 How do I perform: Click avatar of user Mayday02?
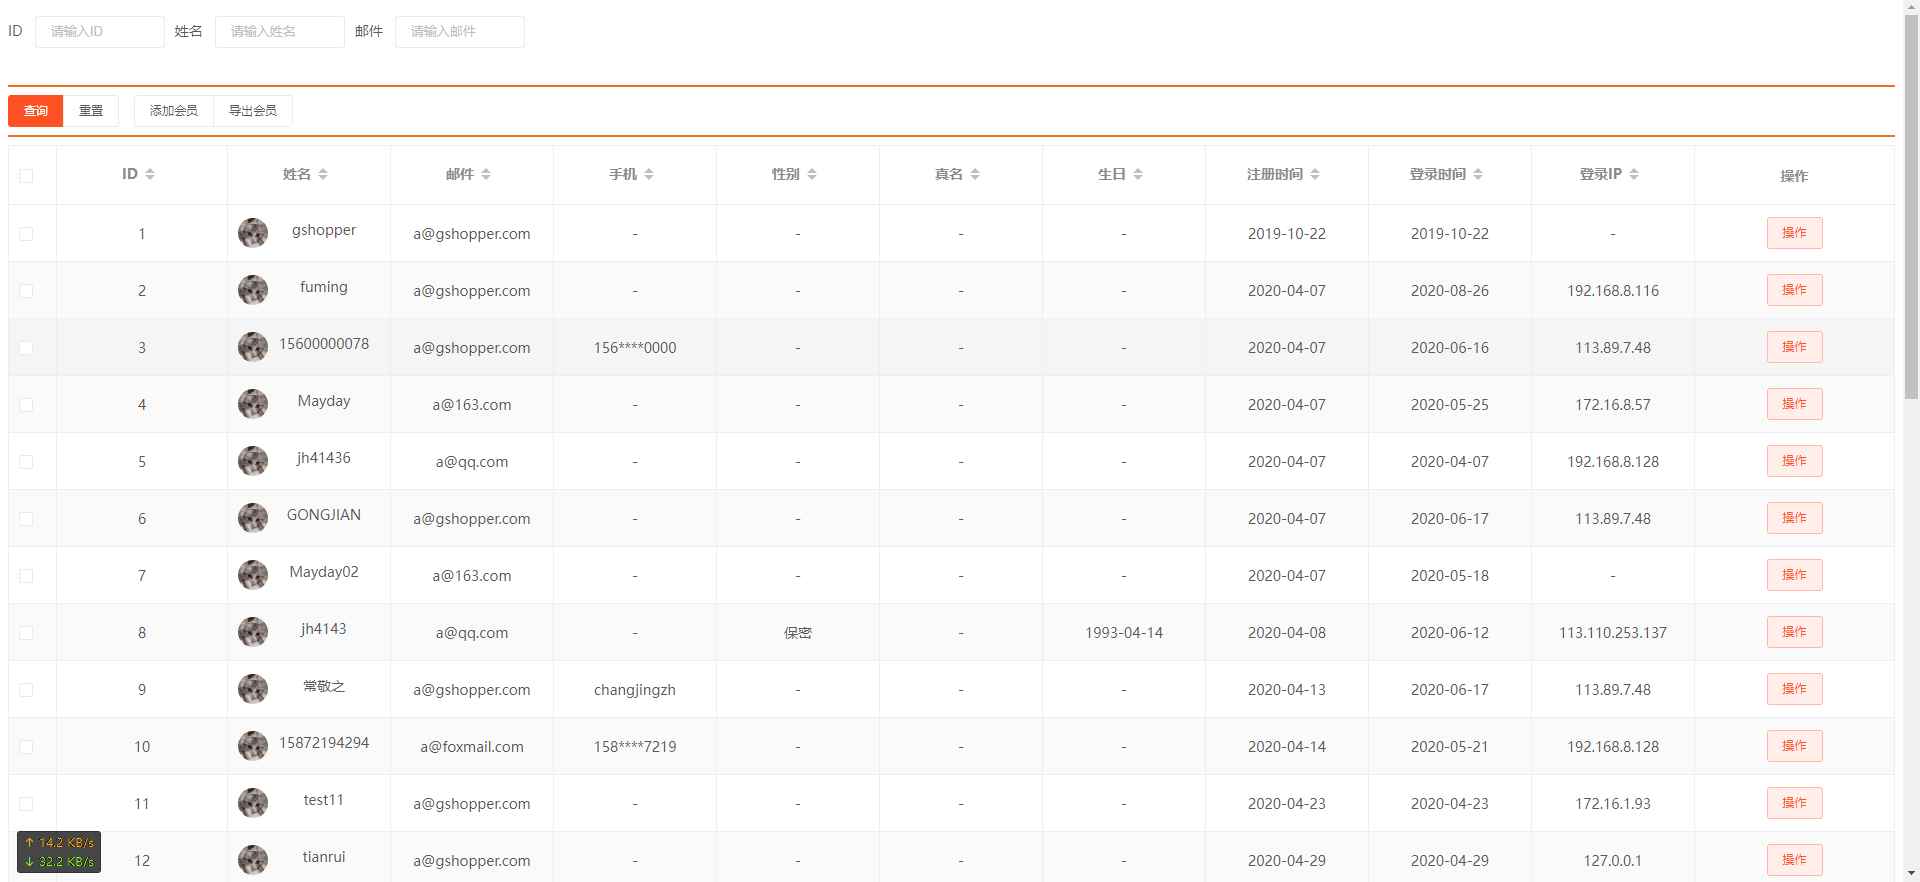pos(253,575)
